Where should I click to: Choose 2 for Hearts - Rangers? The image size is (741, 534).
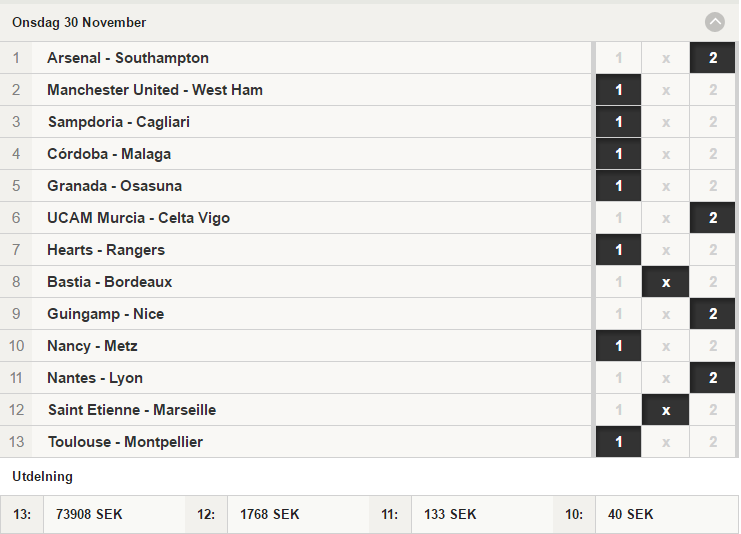pyautogui.click(x=713, y=250)
